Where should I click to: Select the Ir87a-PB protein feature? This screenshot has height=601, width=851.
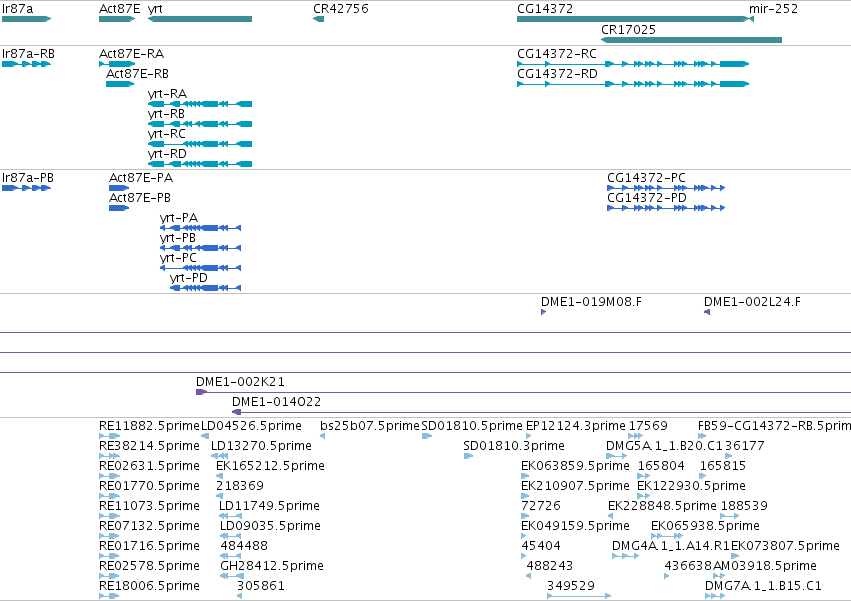click(x=27, y=188)
